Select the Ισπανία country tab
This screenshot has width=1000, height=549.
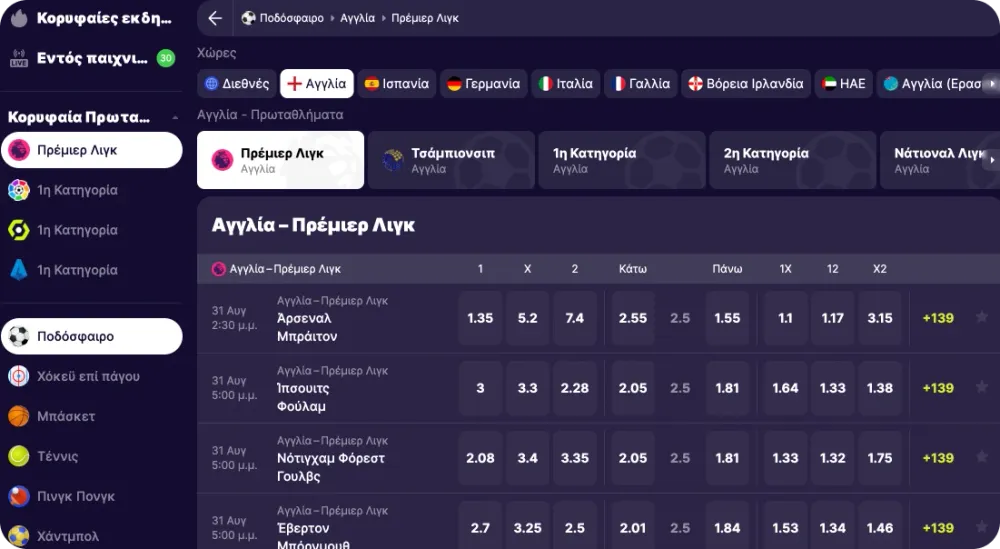pos(397,84)
